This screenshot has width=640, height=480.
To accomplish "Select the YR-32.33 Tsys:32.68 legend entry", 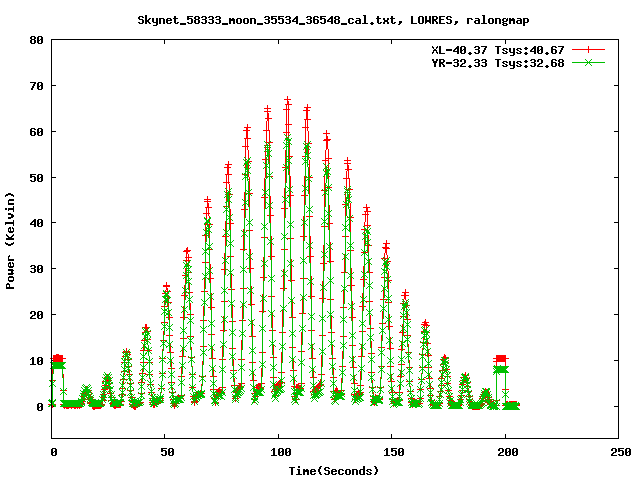I will coord(498,63).
